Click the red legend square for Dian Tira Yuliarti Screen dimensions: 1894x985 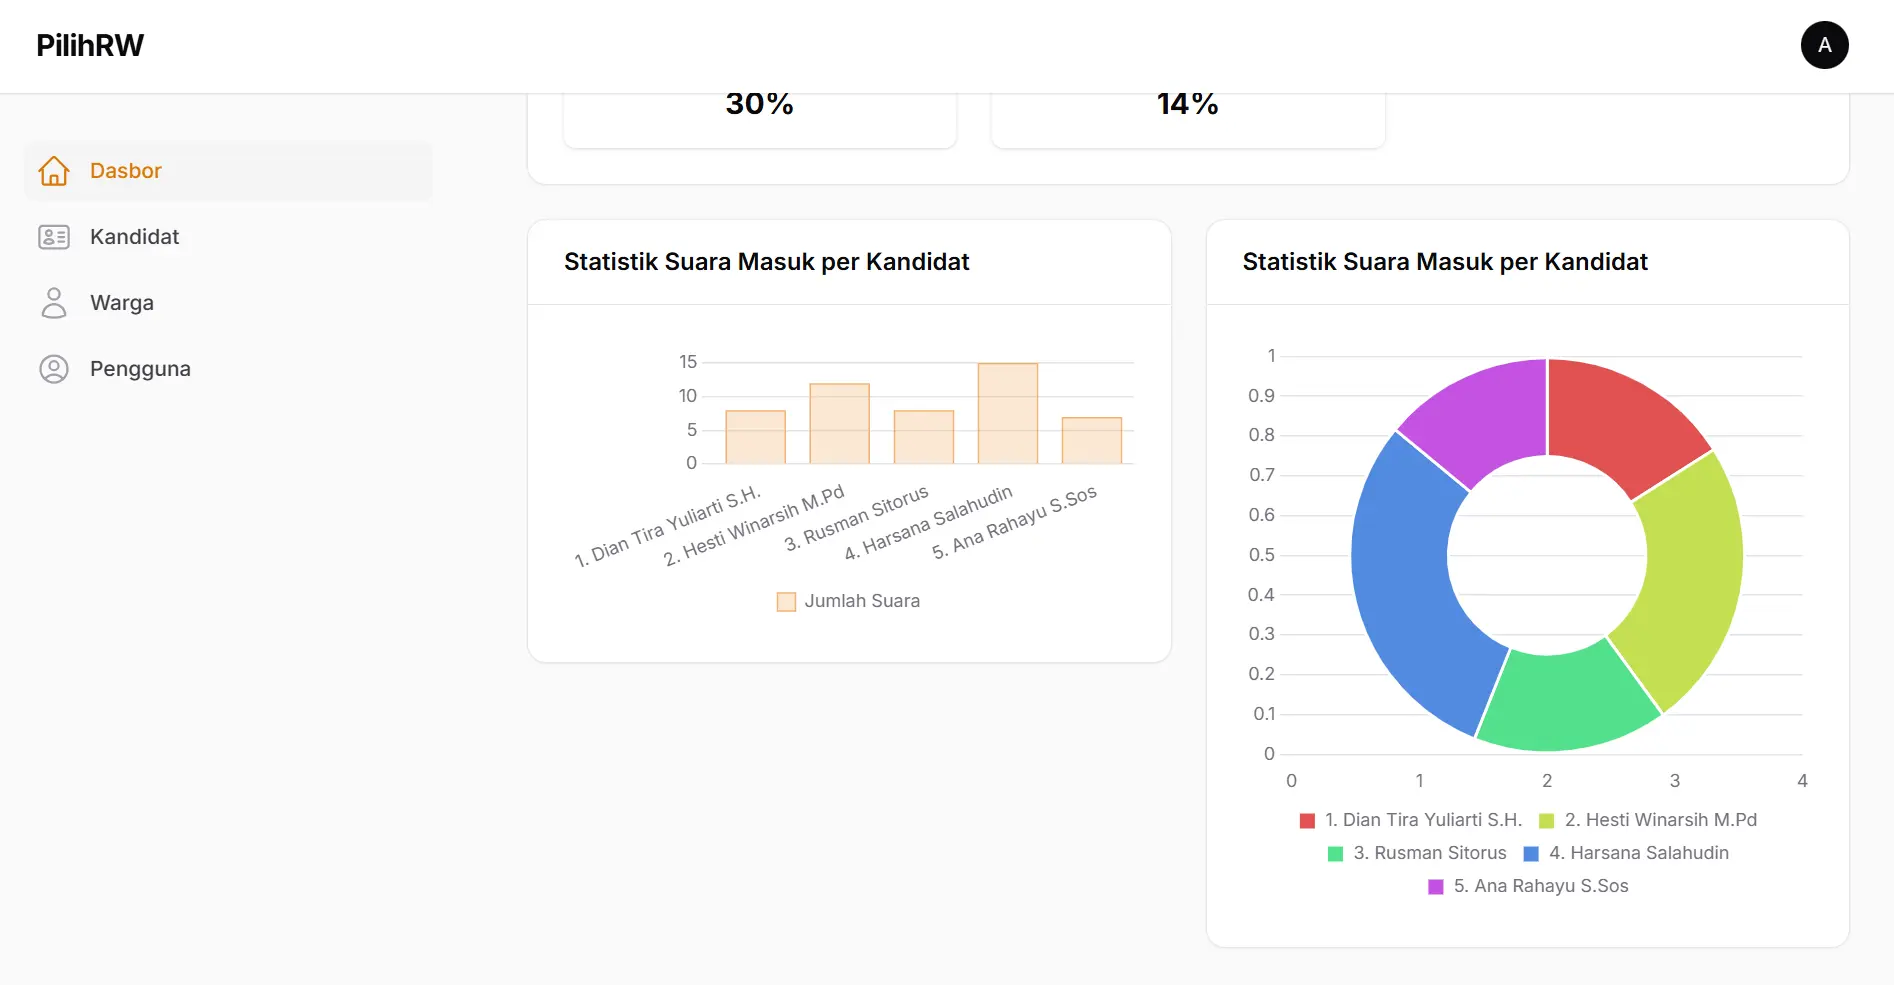click(x=1306, y=819)
